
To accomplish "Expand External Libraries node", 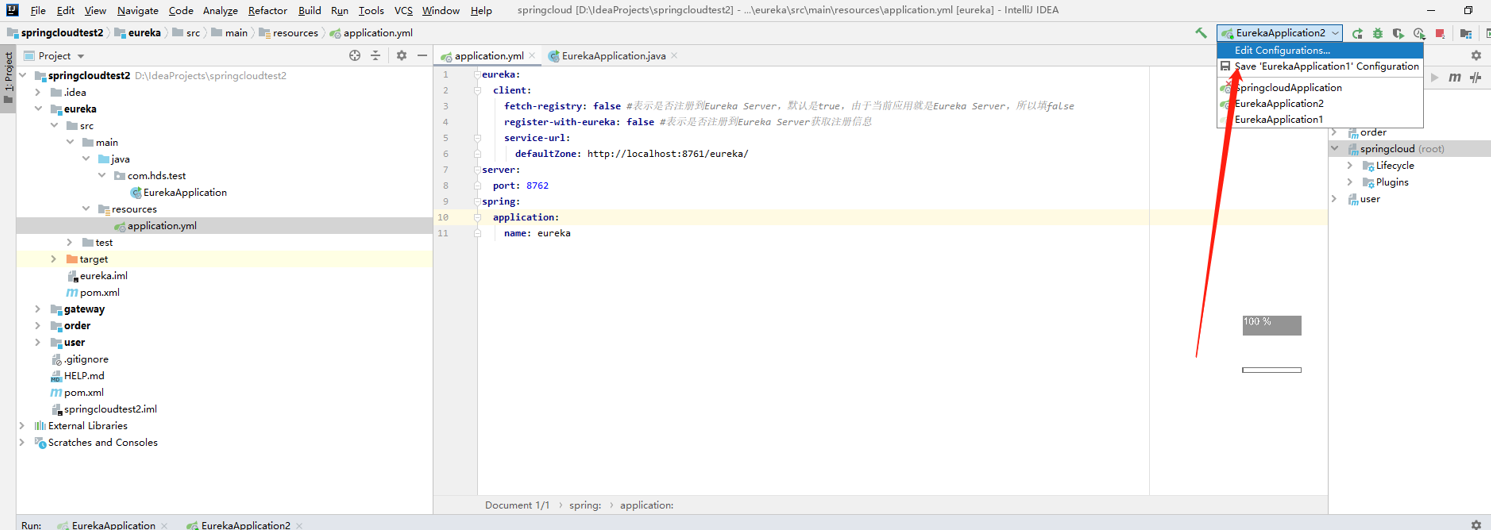I will [x=22, y=426].
